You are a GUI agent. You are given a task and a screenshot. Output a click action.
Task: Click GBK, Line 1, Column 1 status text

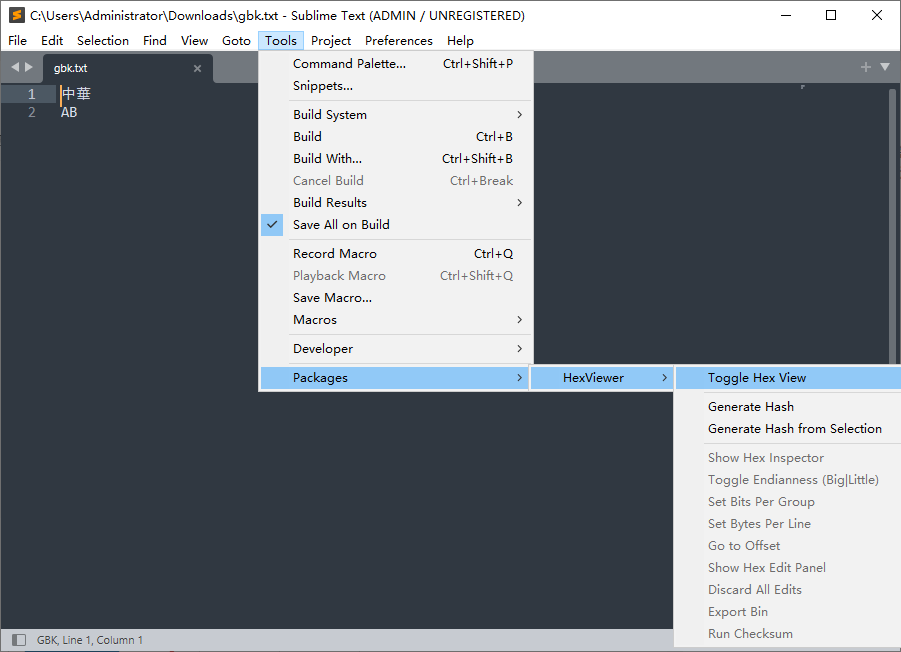click(x=90, y=640)
